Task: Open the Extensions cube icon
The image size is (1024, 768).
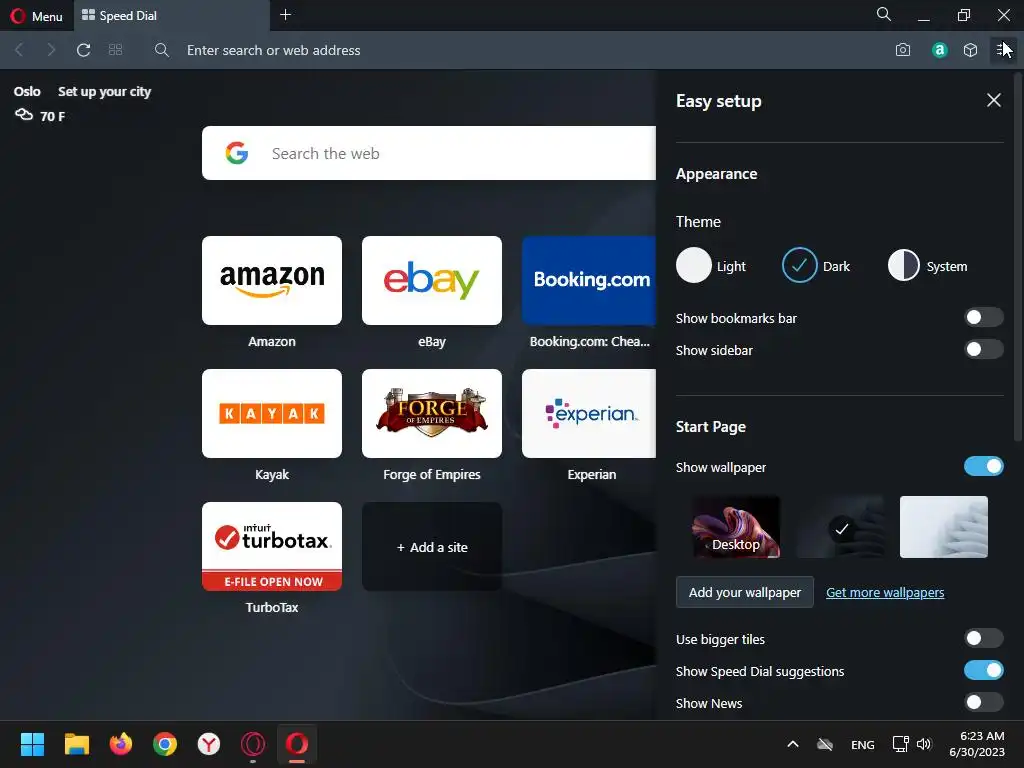Action: [970, 50]
